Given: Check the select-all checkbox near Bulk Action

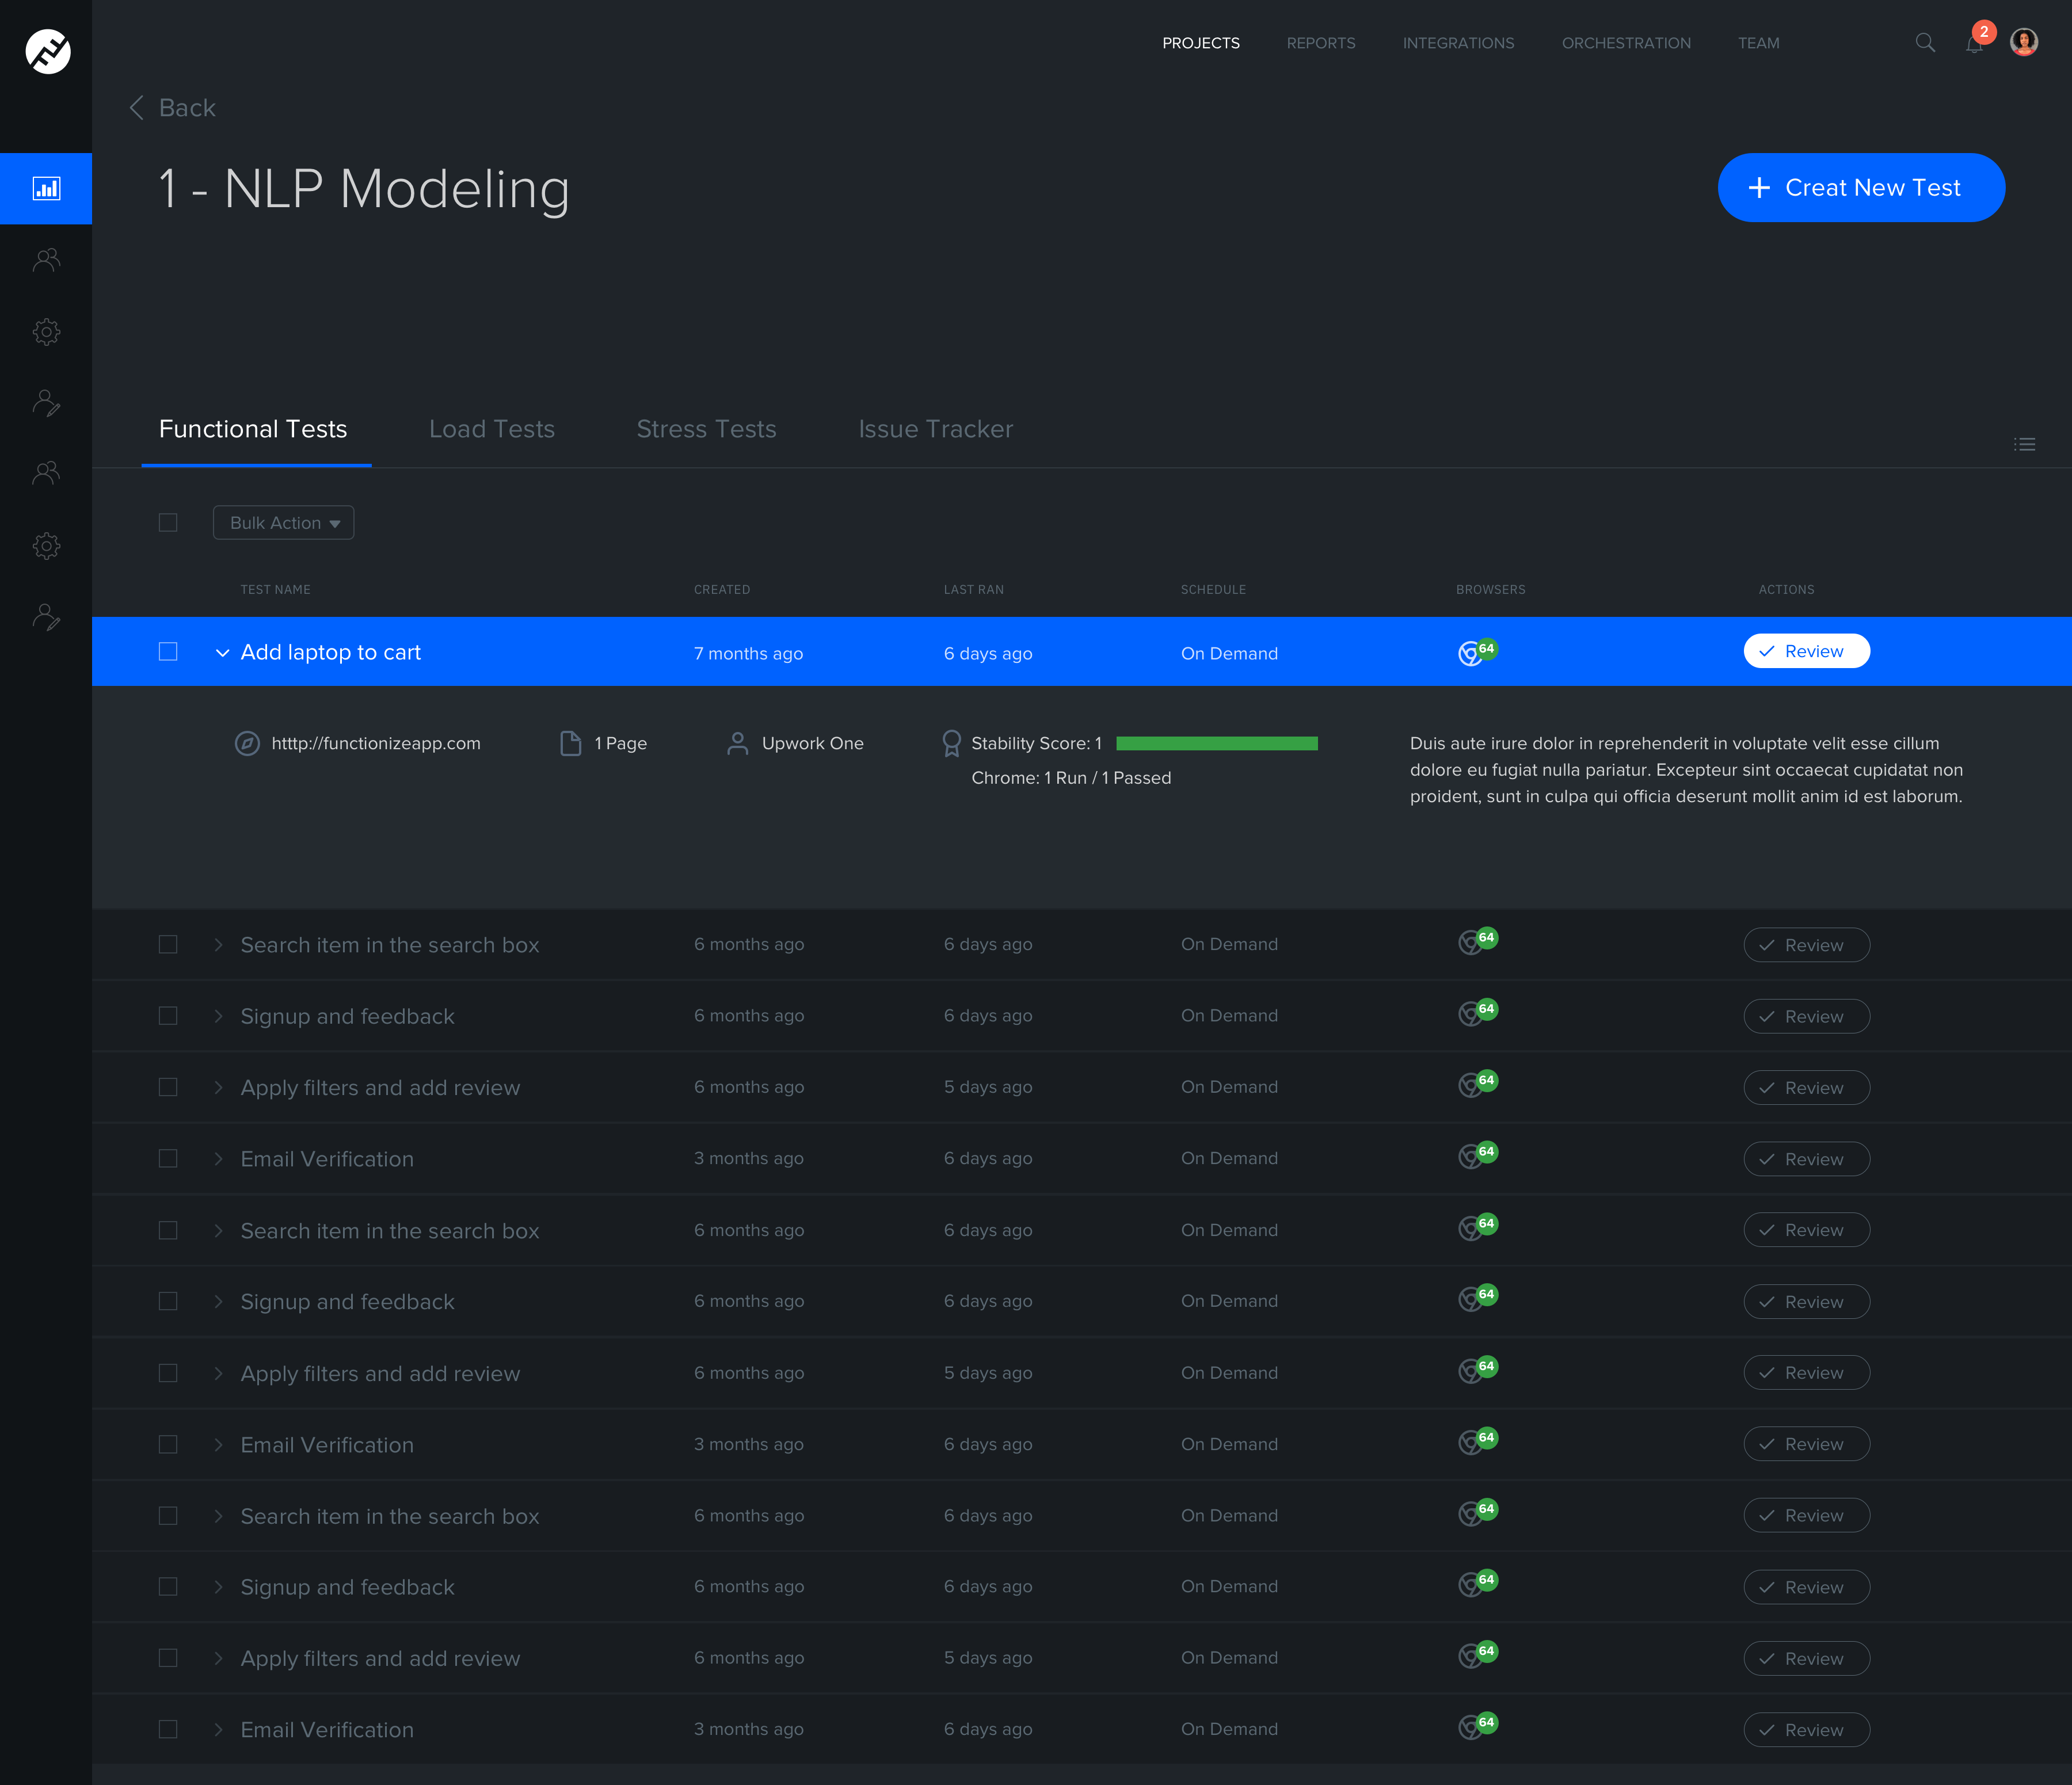Looking at the screenshot, I should pyautogui.click(x=168, y=522).
